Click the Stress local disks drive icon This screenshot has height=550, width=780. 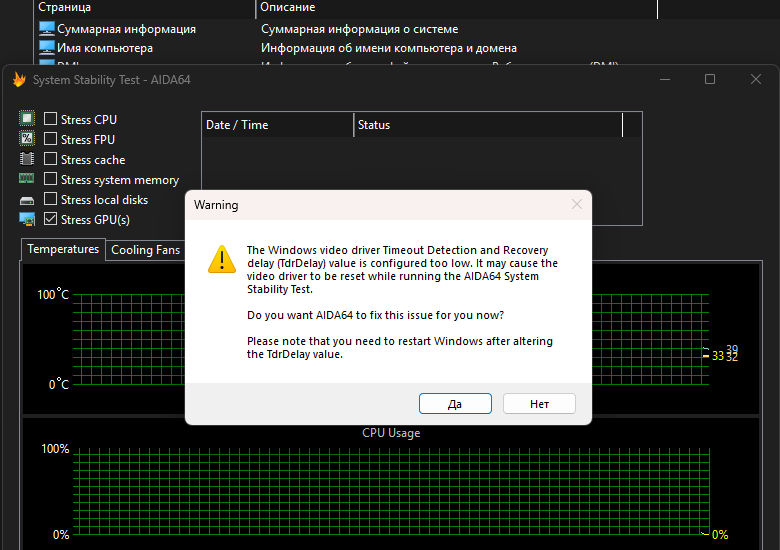pos(27,200)
